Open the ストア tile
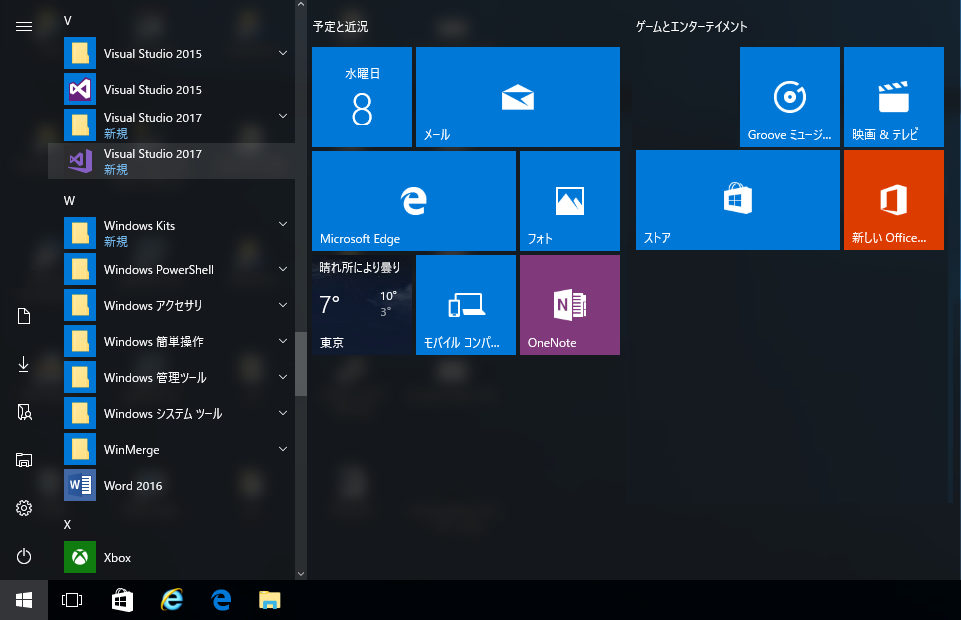961x620 pixels. point(738,200)
